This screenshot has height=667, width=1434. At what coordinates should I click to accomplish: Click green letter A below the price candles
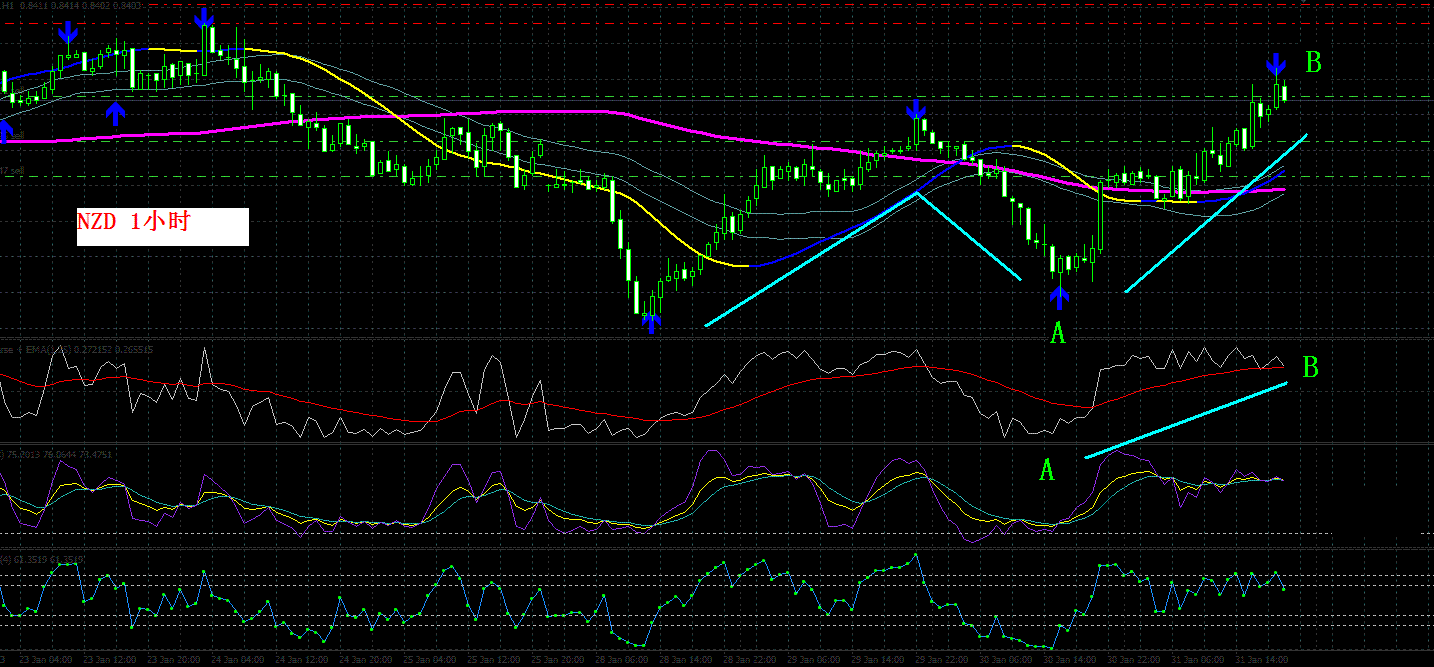click(x=1059, y=333)
